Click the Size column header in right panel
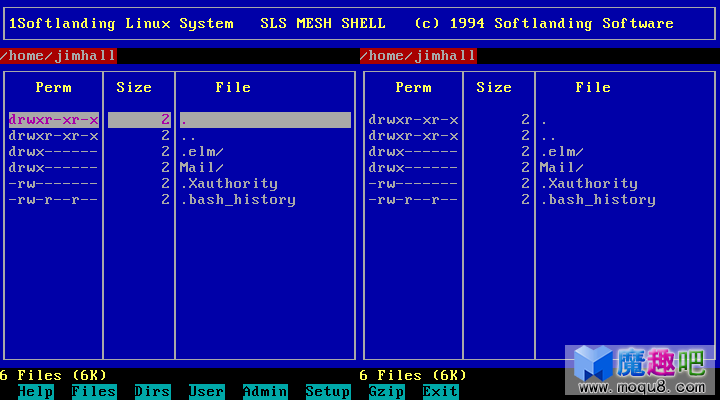 point(494,88)
